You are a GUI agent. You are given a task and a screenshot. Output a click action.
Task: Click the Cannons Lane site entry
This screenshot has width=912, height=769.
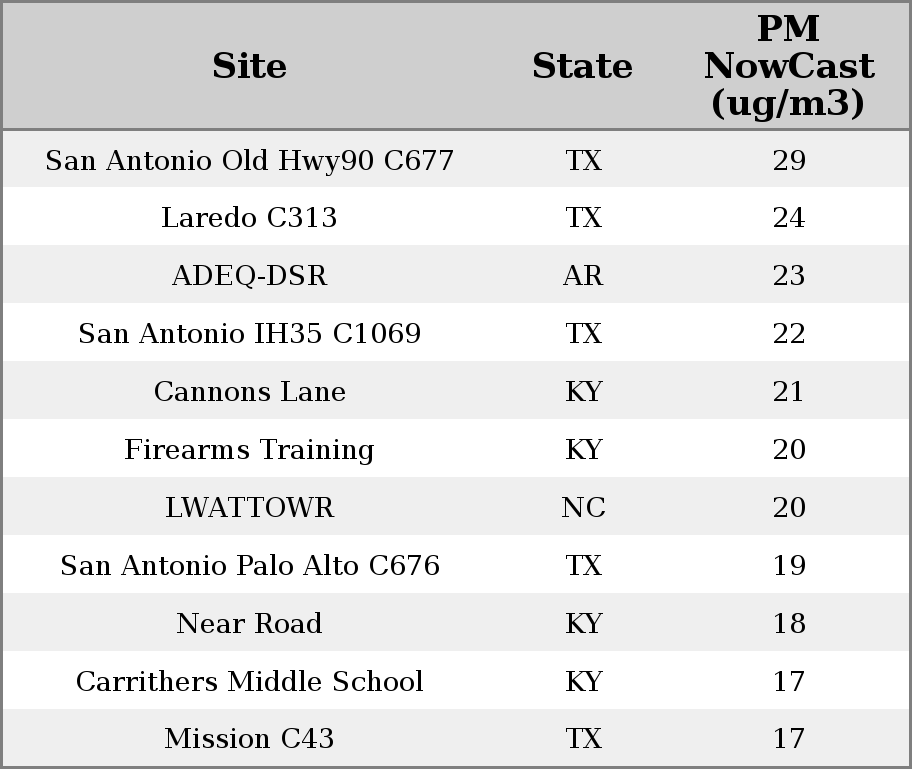pos(249,391)
